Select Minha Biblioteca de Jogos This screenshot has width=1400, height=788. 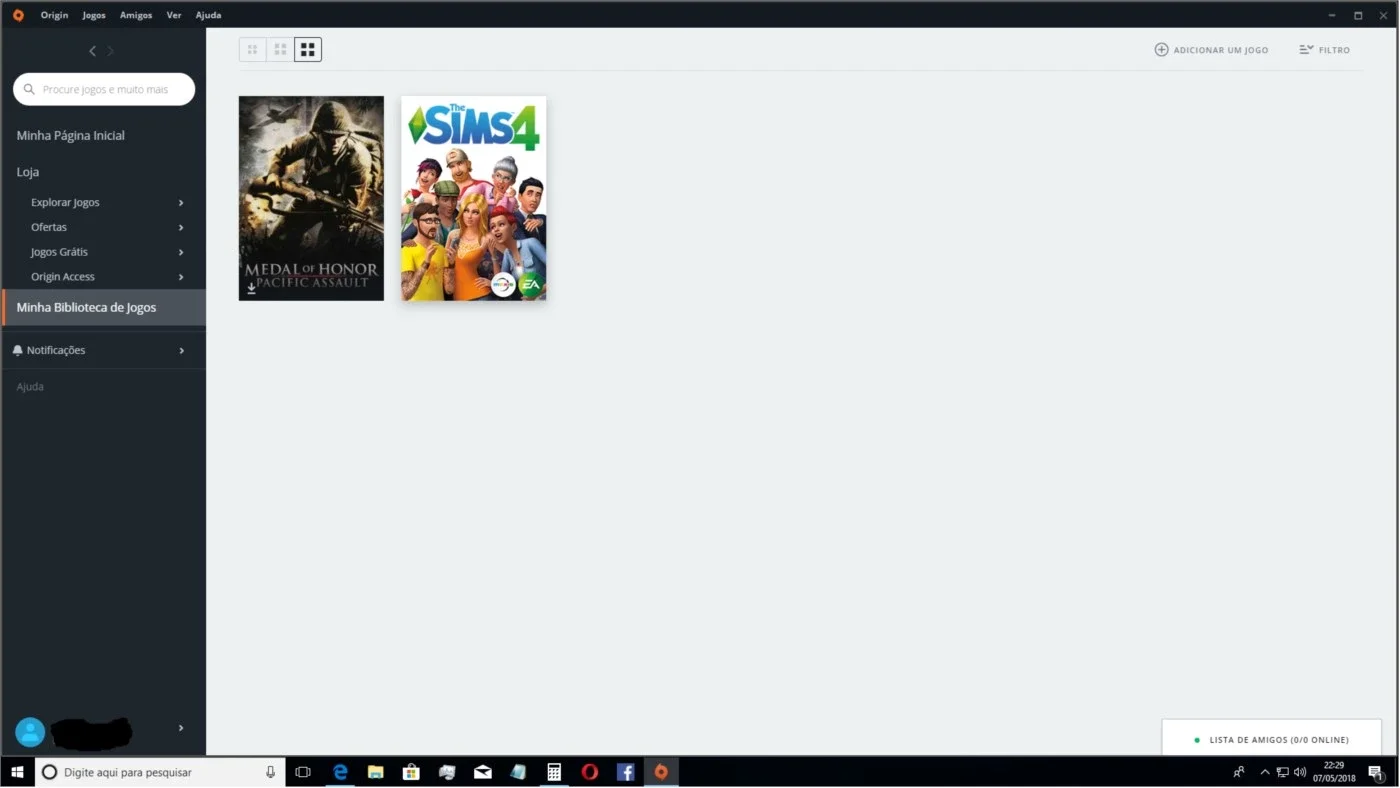(104, 308)
